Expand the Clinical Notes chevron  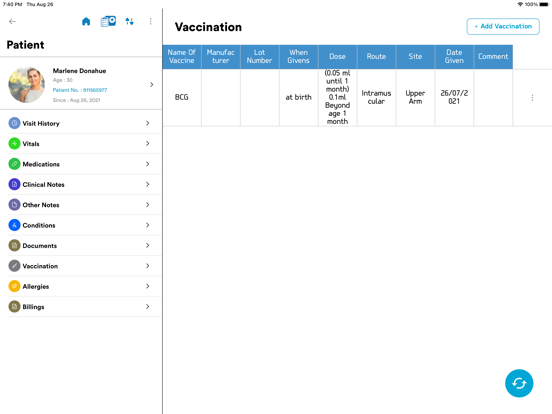point(148,184)
